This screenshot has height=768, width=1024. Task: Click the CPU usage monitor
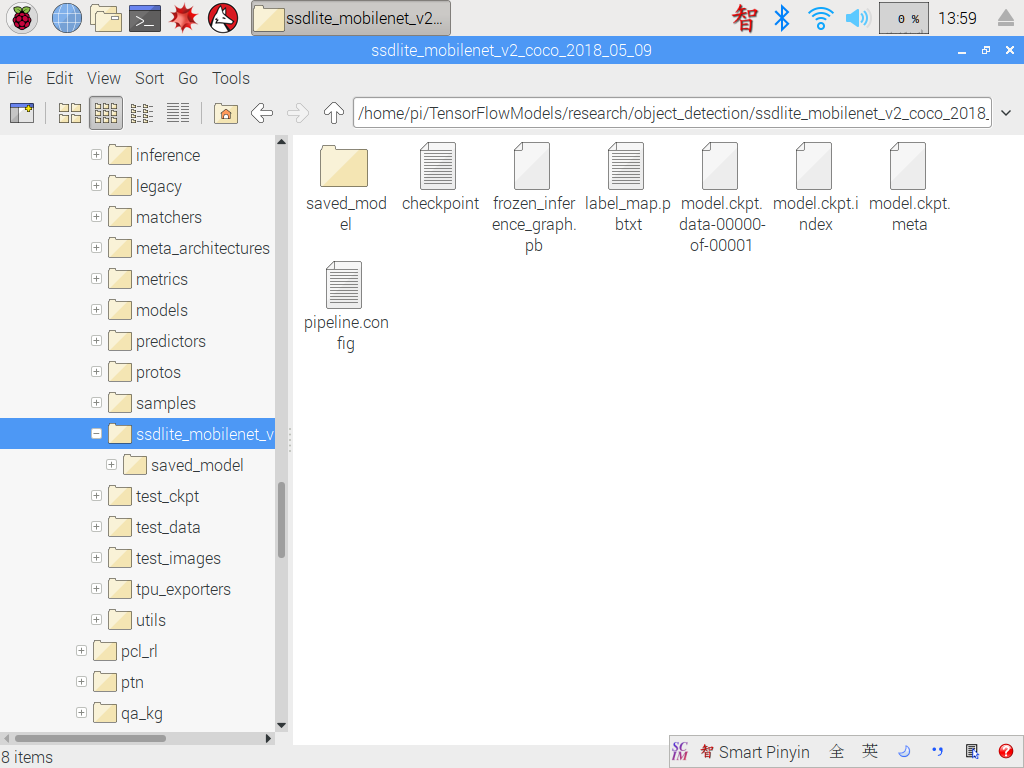(x=904, y=18)
